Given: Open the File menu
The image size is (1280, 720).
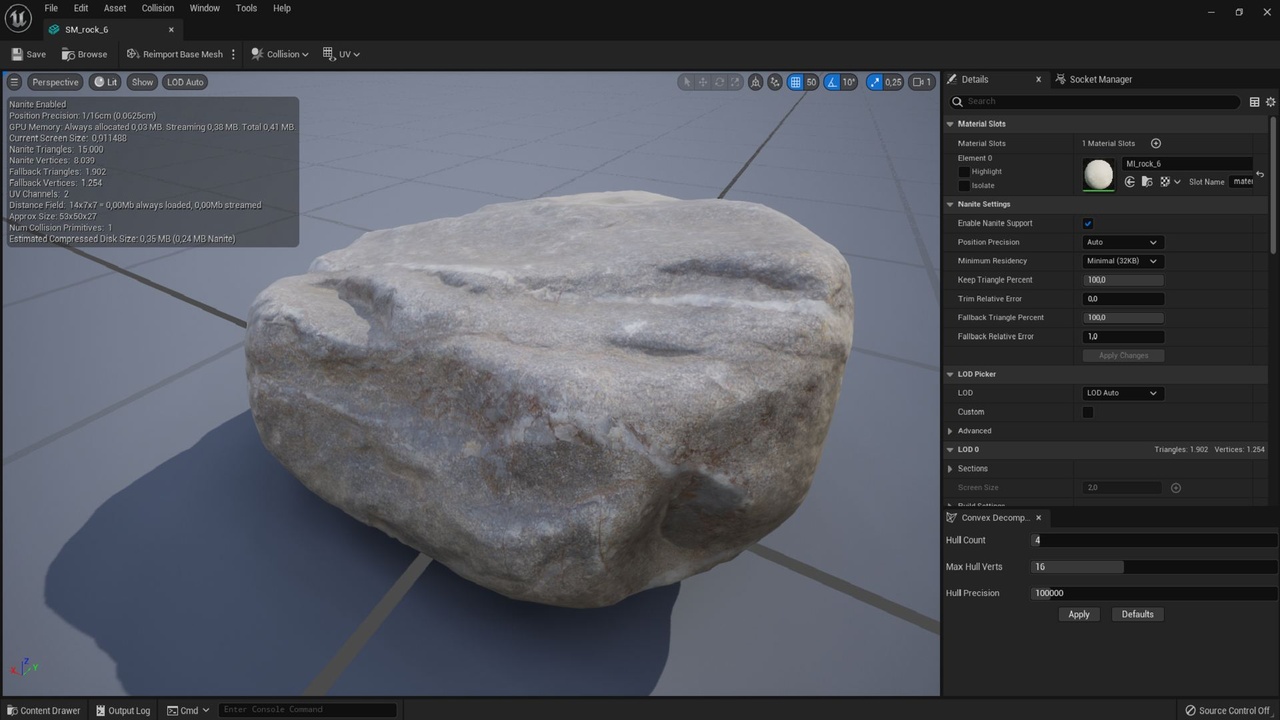Looking at the screenshot, I should point(51,8).
